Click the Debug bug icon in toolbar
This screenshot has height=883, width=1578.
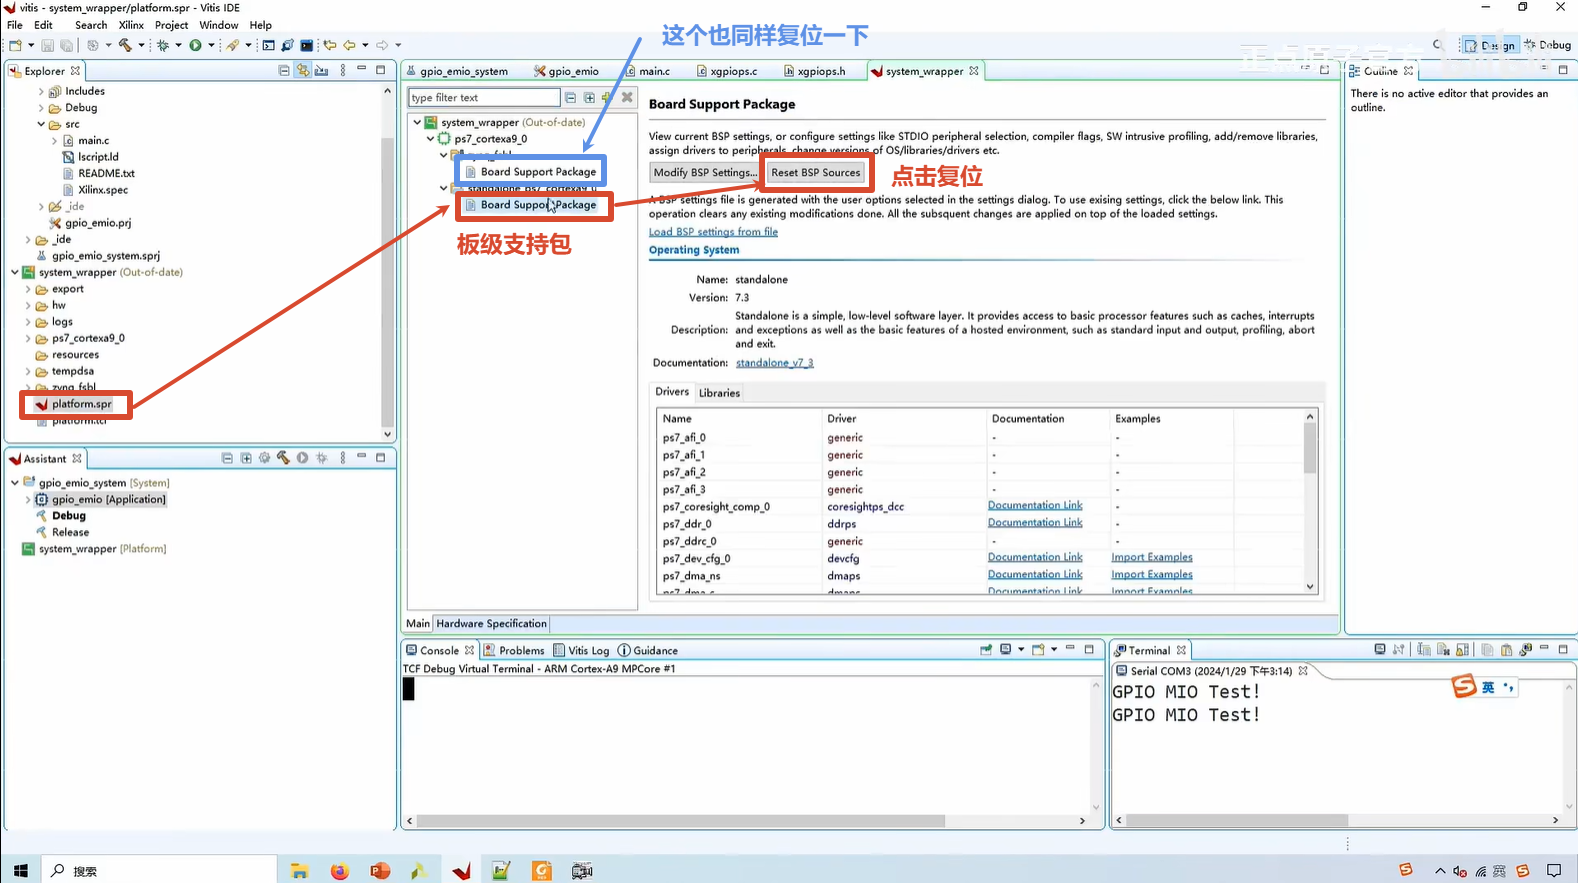point(163,45)
